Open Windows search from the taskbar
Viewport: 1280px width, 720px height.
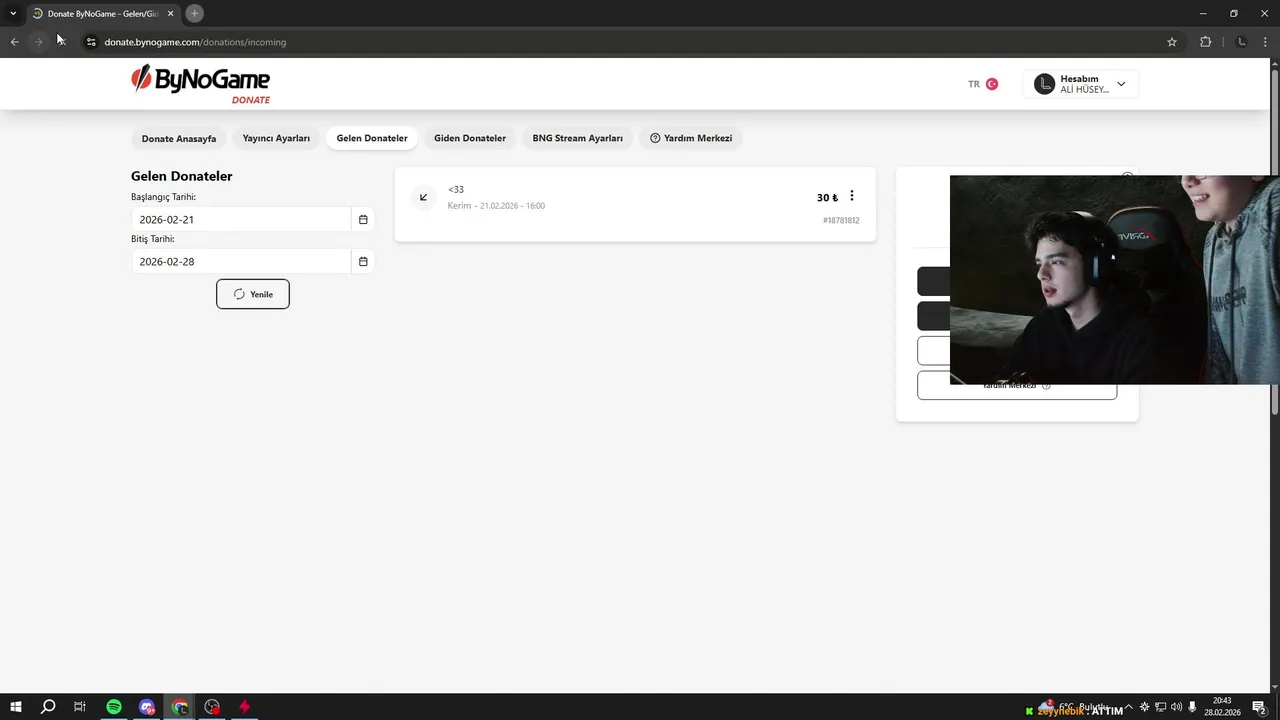click(x=48, y=707)
